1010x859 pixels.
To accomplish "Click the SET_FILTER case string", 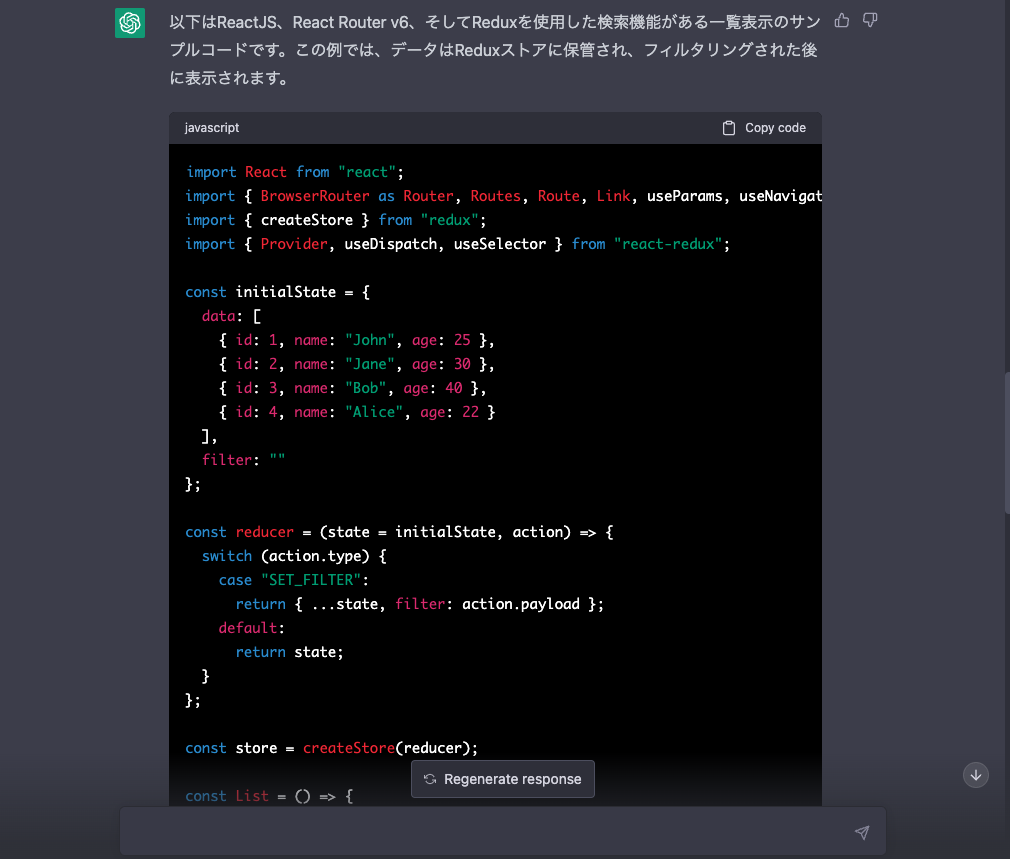I will point(311,579).
